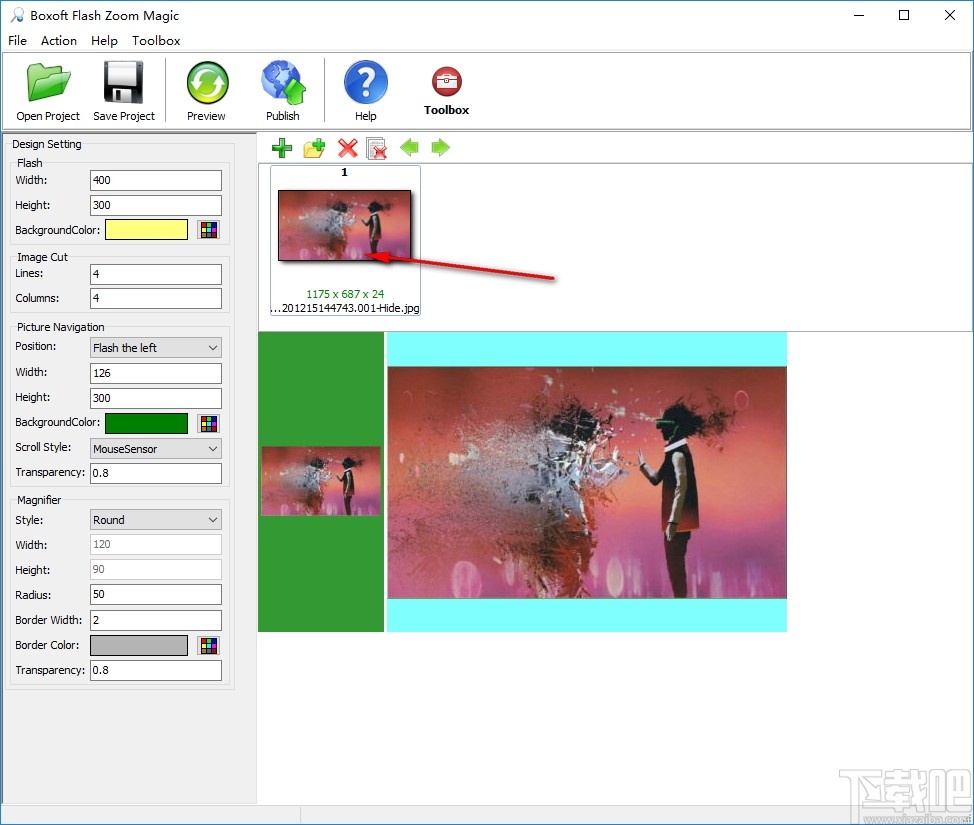Remove all images from the list

[377, 148]
